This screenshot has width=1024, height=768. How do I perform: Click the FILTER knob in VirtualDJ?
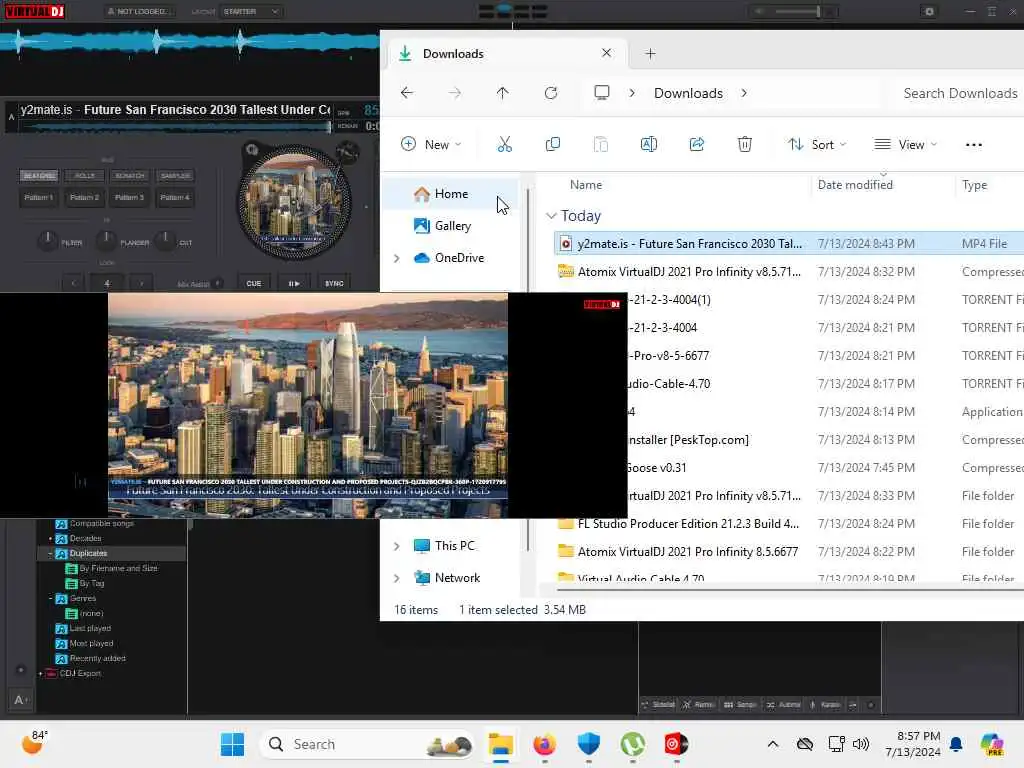tap(47, 240)
